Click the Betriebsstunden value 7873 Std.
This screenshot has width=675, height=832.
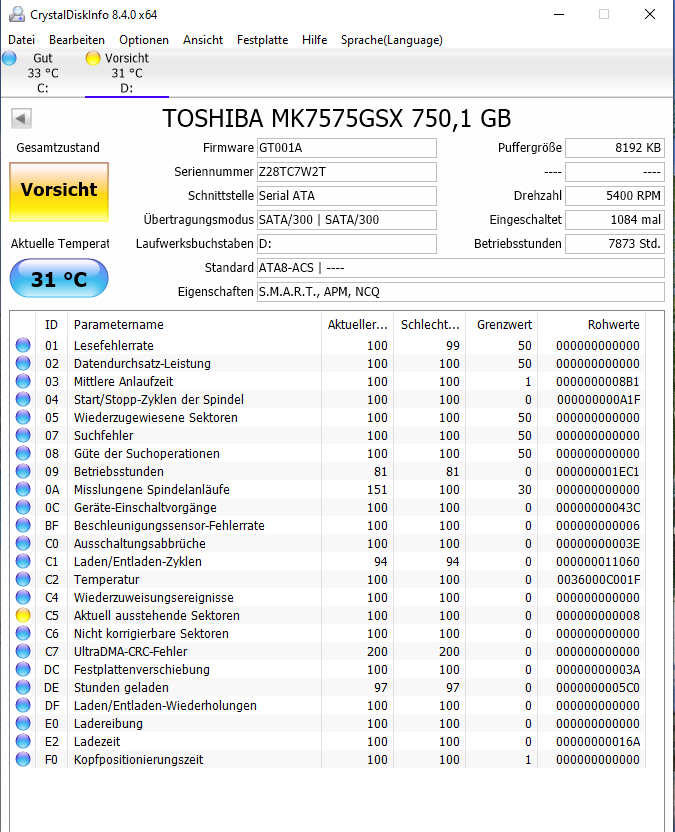click(x=615, y=244)
